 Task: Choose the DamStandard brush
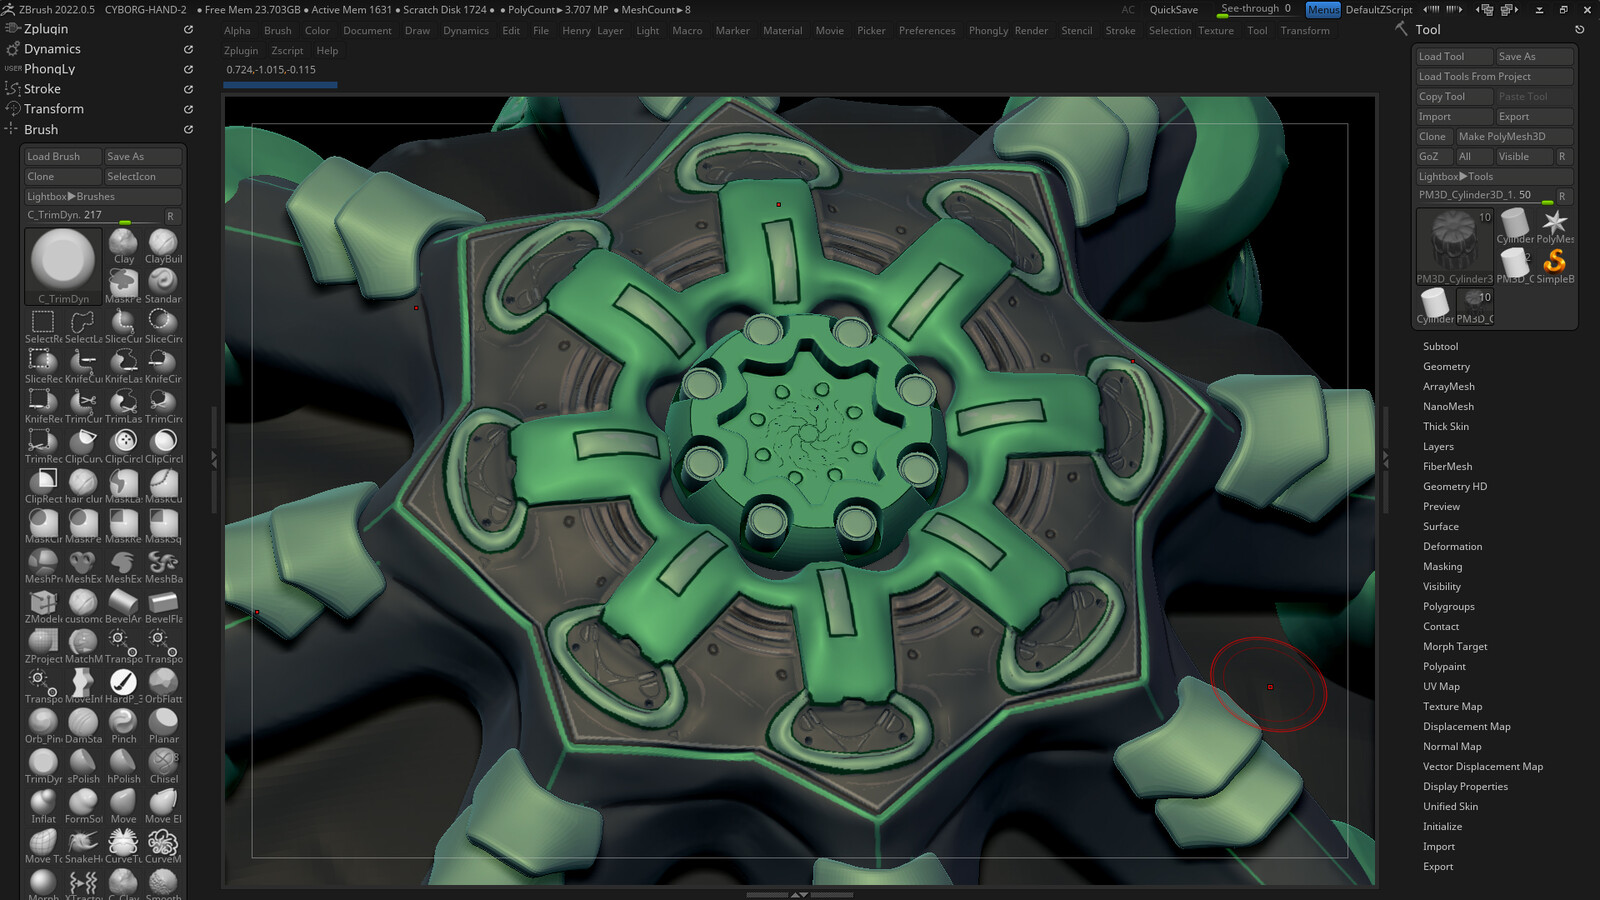83,726
